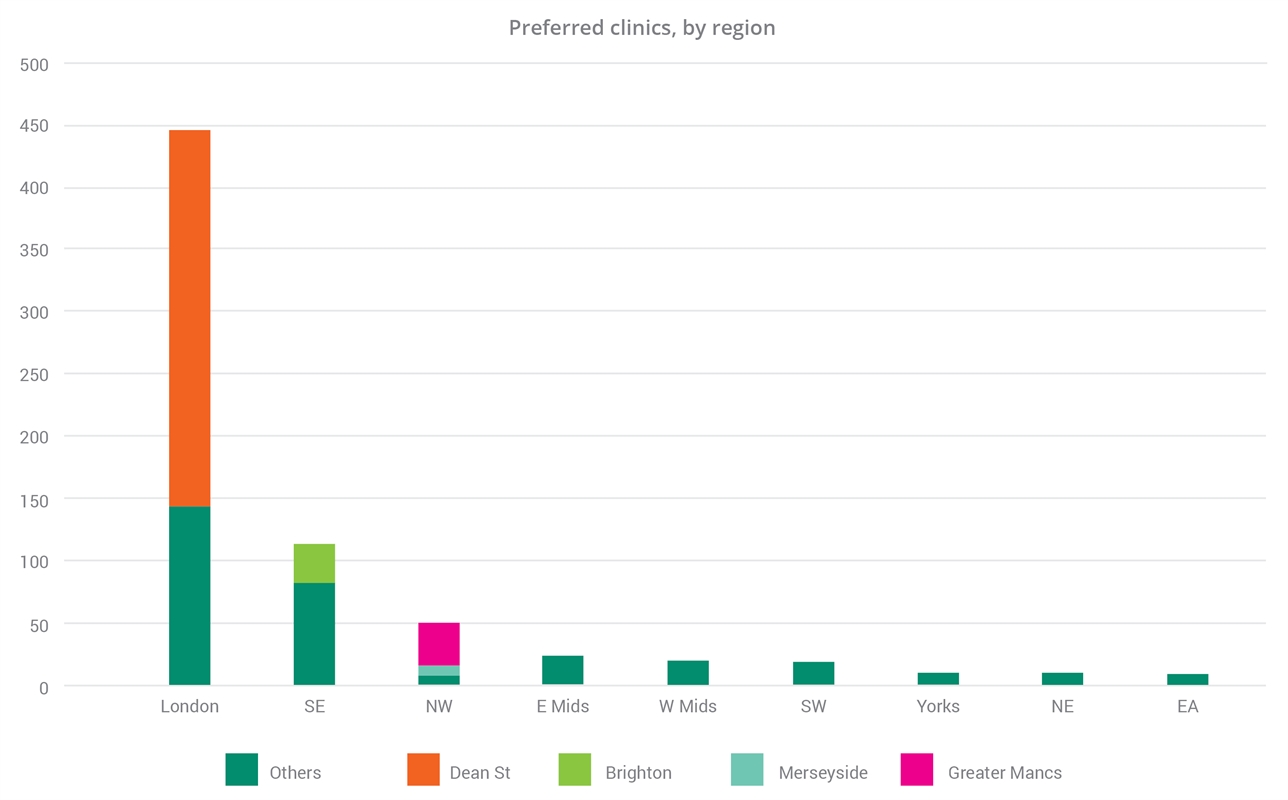Click the Others legend color swatch
The height and width of the screenshot is (800, 1288).
[242, 769]
